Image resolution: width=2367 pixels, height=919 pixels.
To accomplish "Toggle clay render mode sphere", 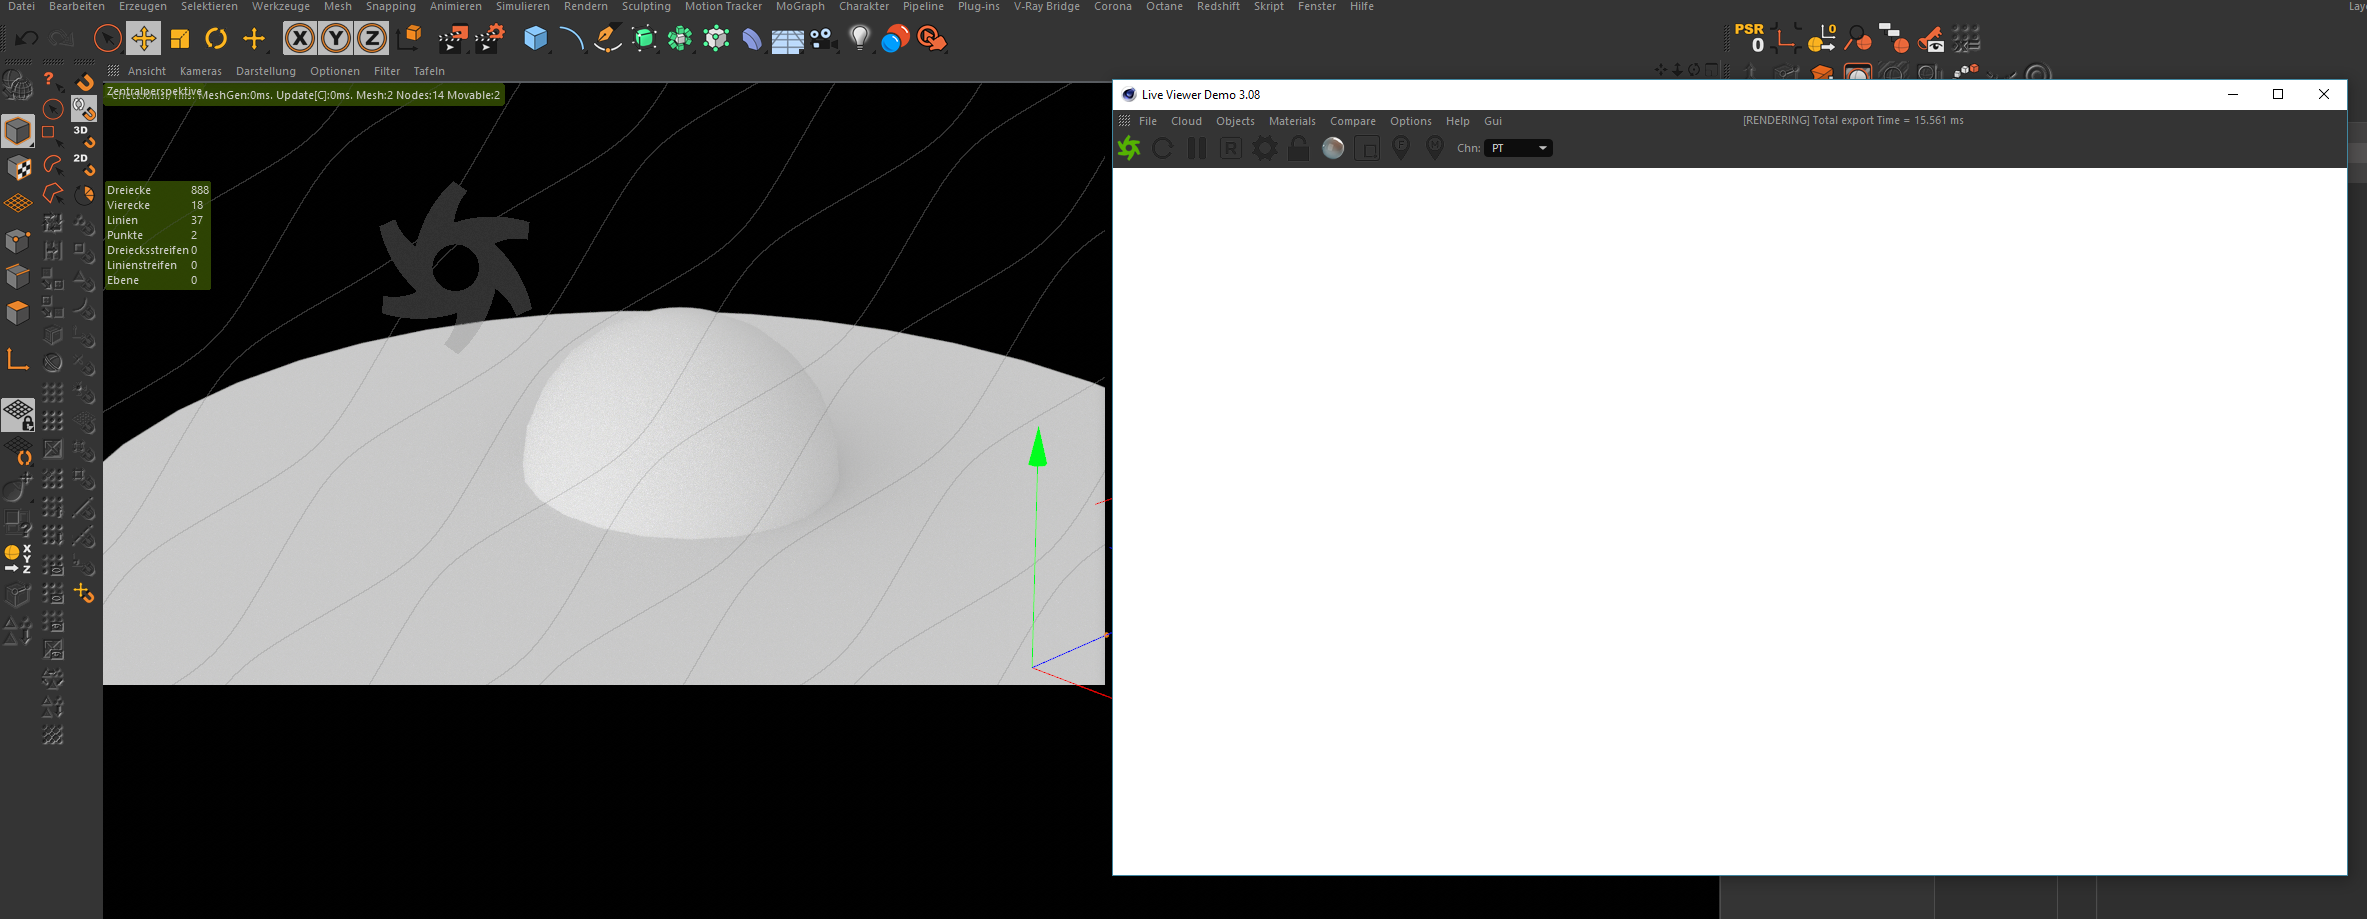I will (1333, 148).
